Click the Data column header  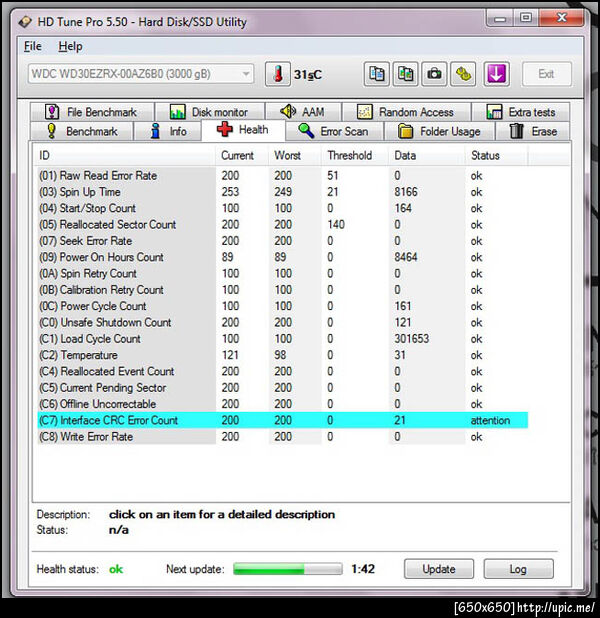(x=427, y=156)
